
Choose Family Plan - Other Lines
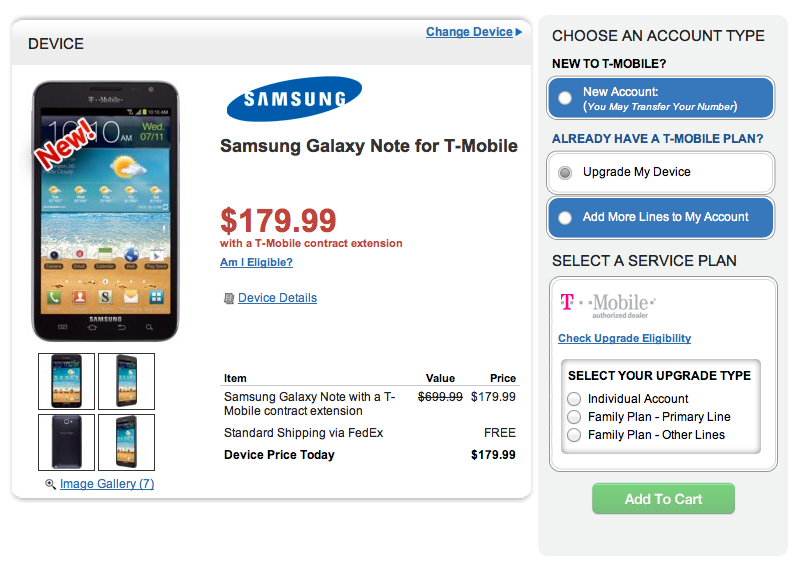(574, 435)
